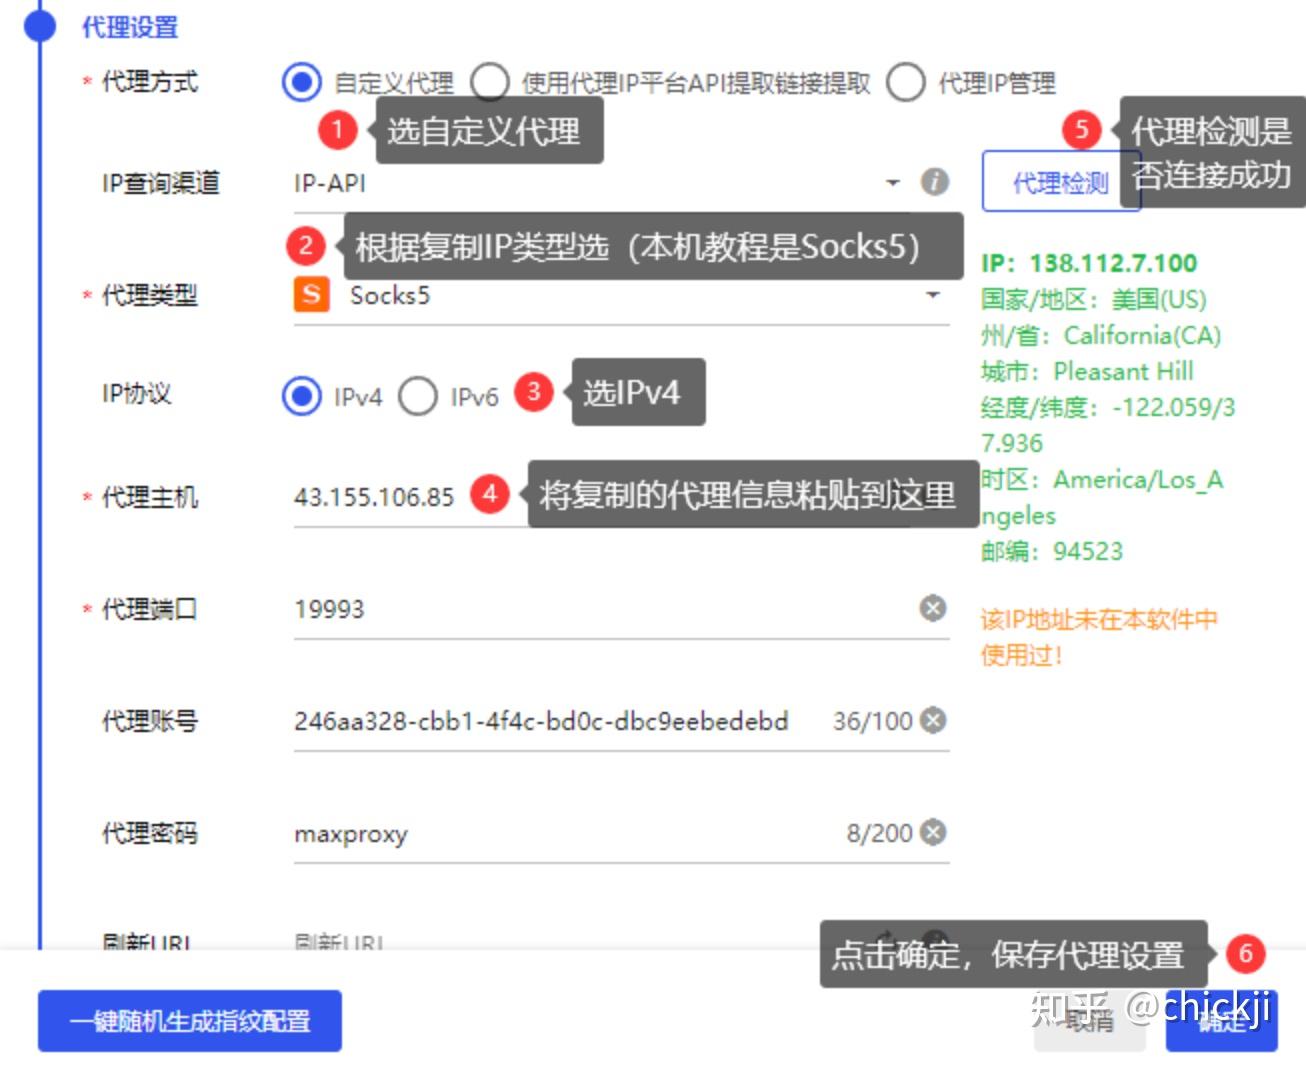
Task: Expand the 代理类型 dropdown
Action: tap(932, 295)
